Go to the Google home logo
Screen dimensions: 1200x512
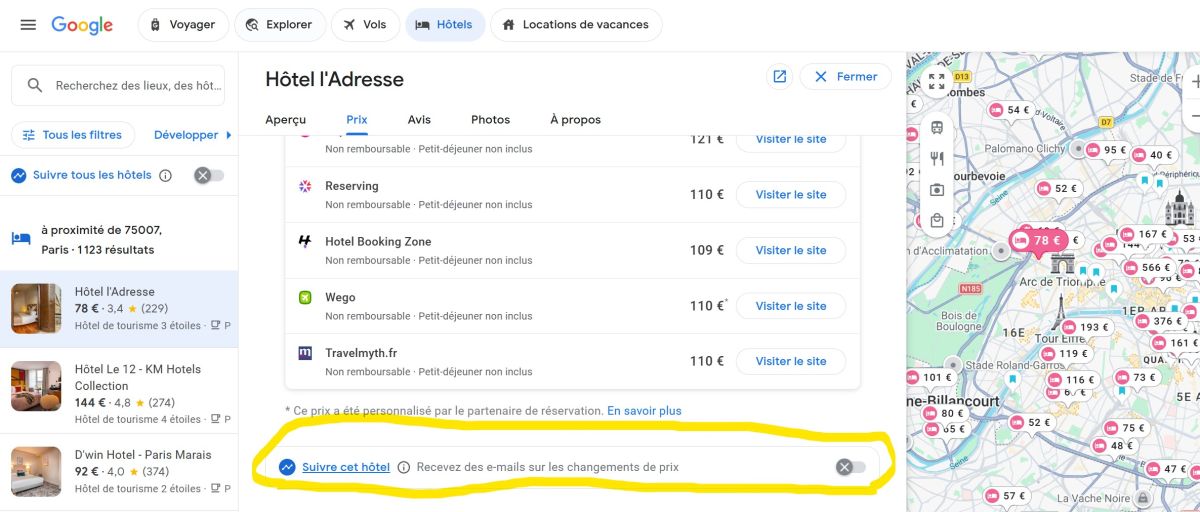point(82,25)
